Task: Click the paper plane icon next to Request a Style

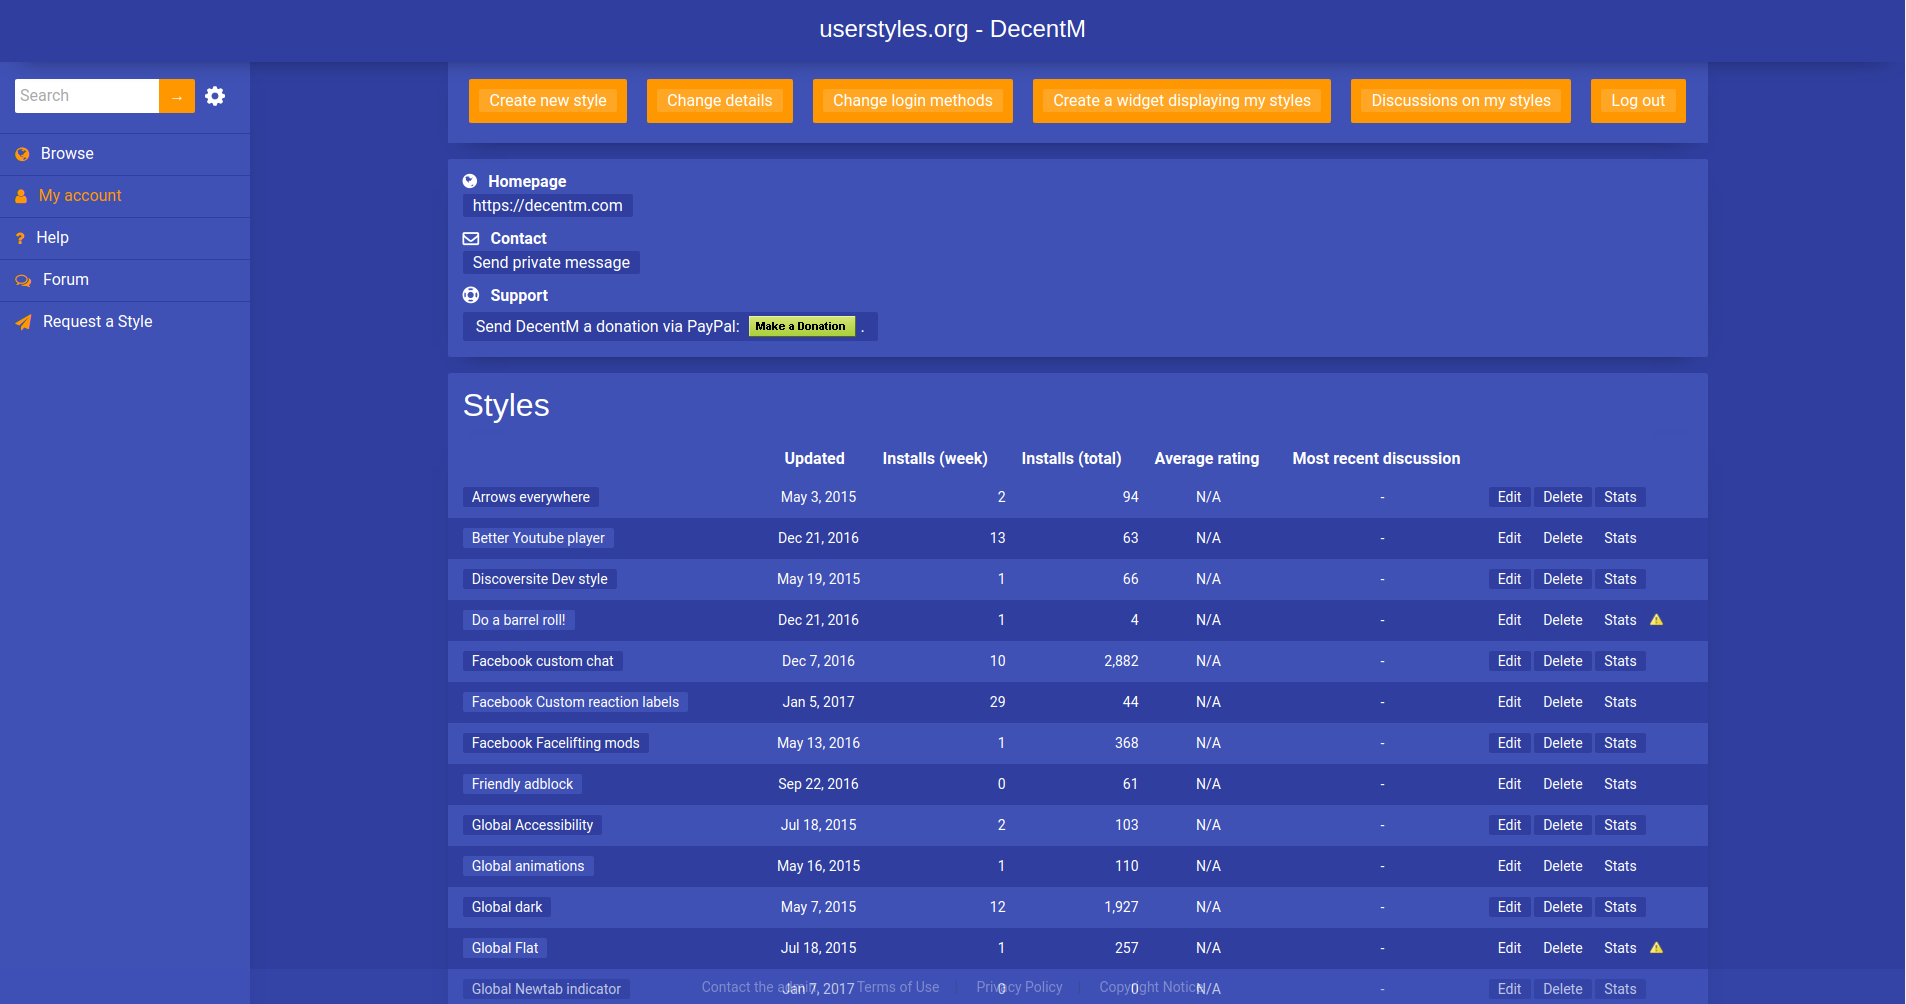Action: tap(22, 321)
